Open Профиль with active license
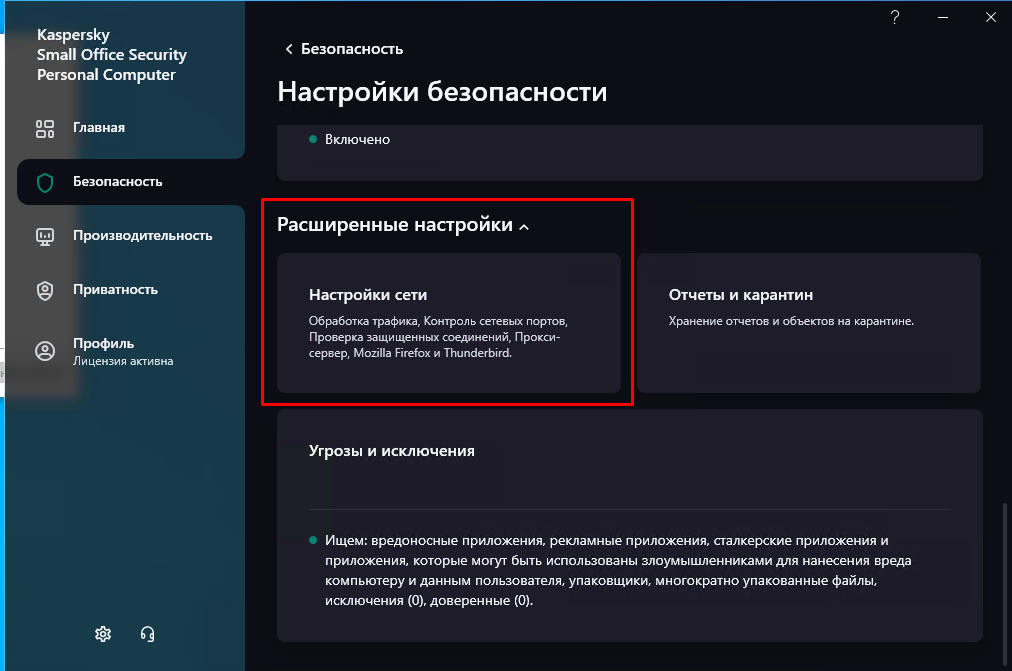 point(122,351)
